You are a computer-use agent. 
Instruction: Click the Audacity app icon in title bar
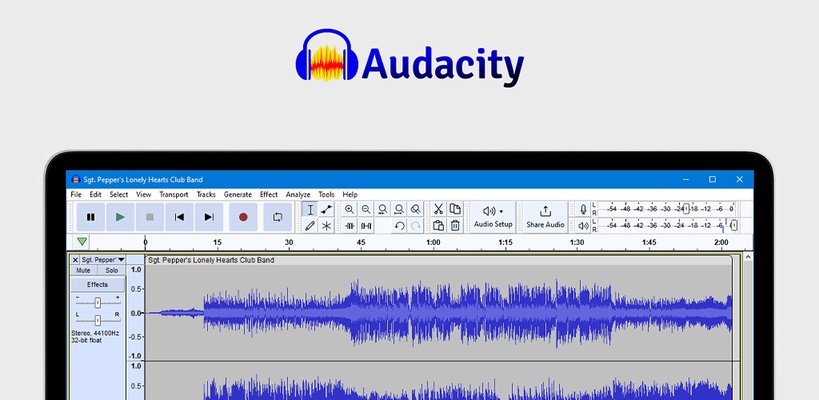[x=75, y=179]
